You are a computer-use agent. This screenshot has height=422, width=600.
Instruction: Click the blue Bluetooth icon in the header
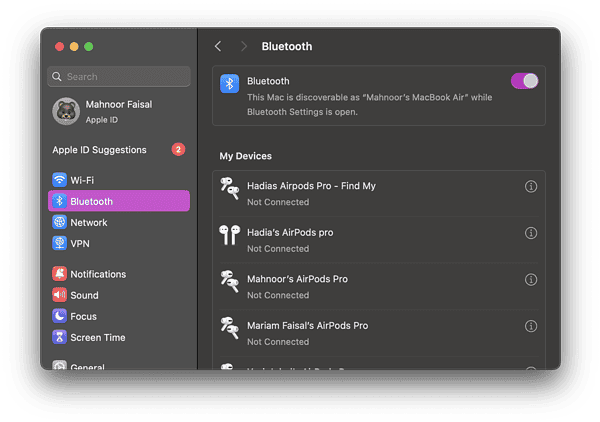[x=230, y=82]
